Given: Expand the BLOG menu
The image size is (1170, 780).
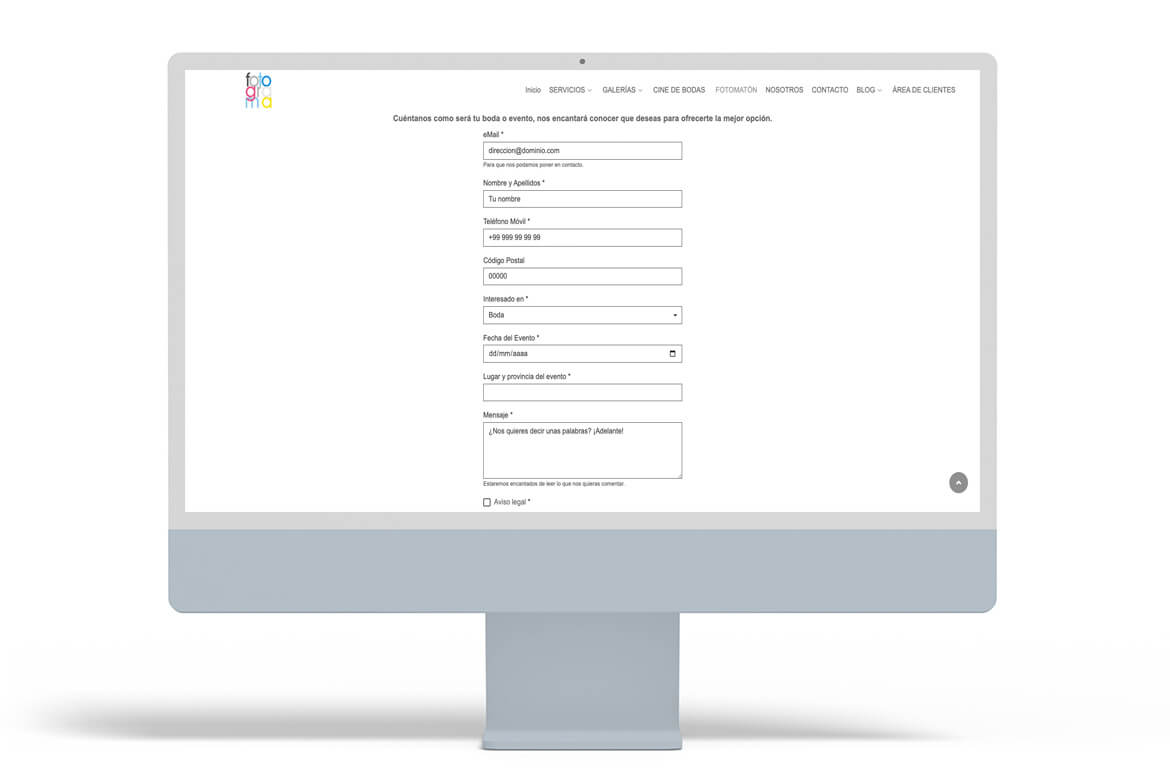Looking at the screenshot, I should (868, 90).
